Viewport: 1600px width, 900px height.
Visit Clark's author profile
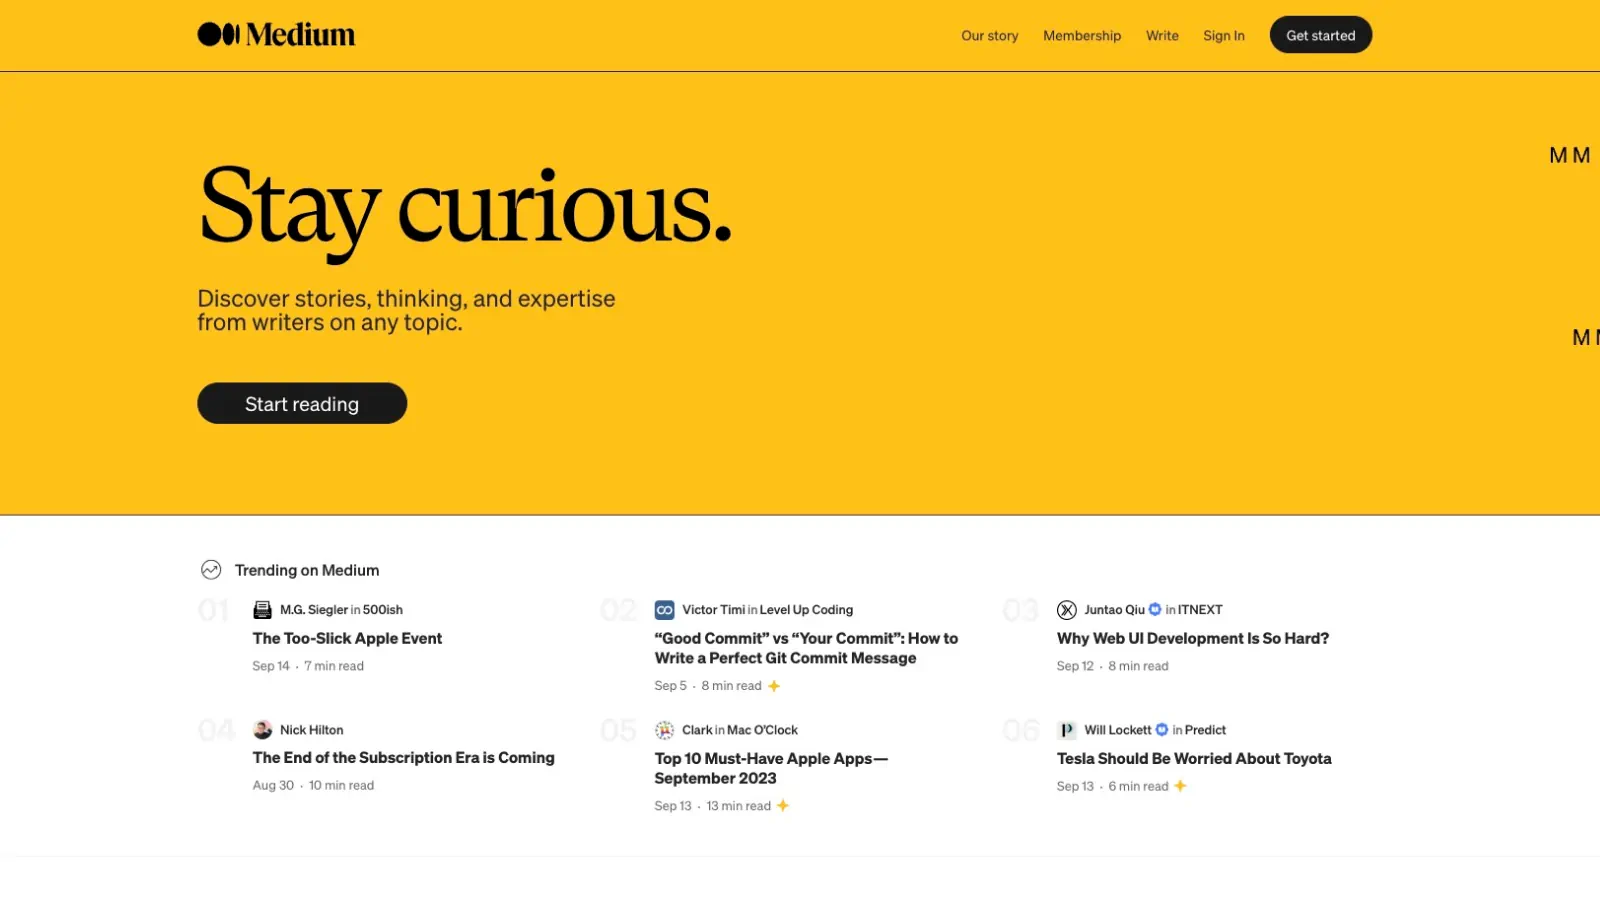pyautogui.click(x=697, y=730)
